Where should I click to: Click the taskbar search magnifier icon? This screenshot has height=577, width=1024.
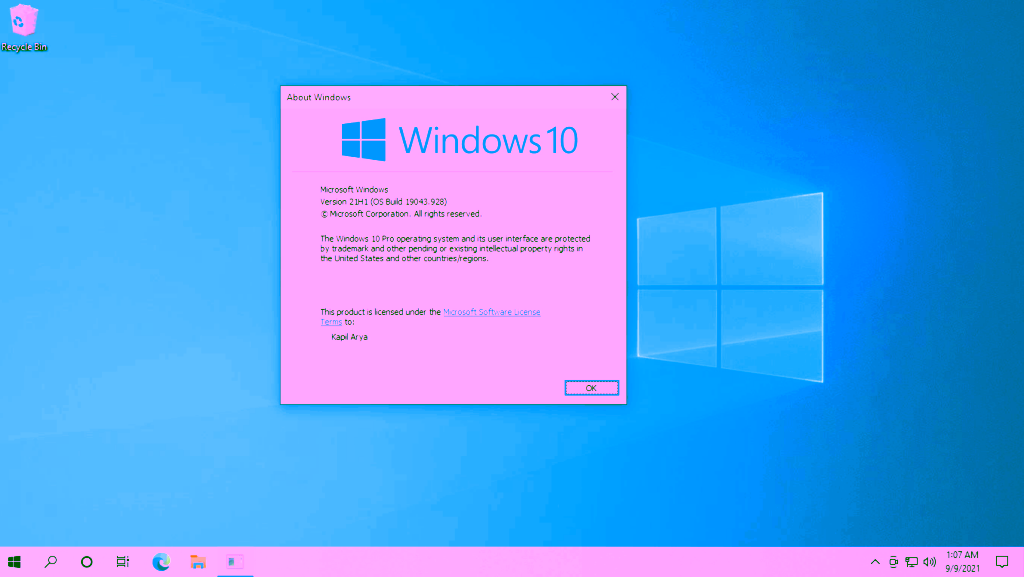tap(50, 562)
